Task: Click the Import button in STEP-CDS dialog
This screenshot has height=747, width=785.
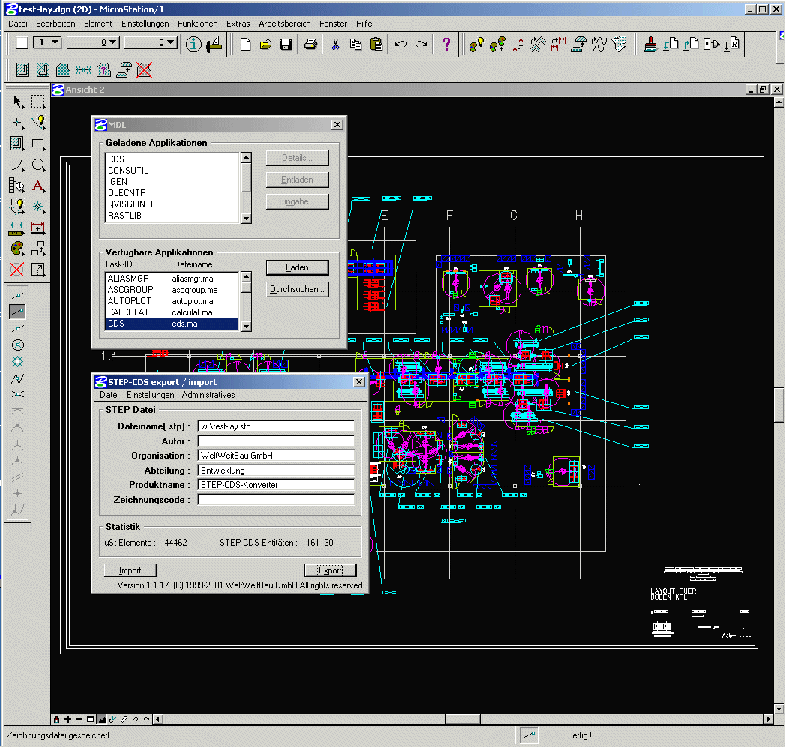Action: coord(130,570)
